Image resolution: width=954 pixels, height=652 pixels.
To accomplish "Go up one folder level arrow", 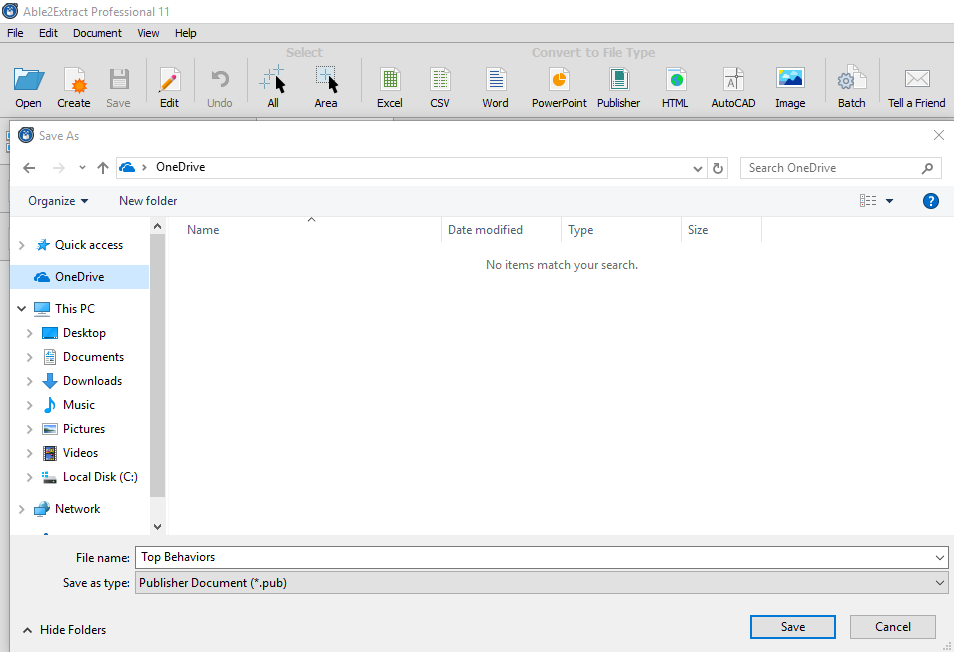I will (103, 168).
